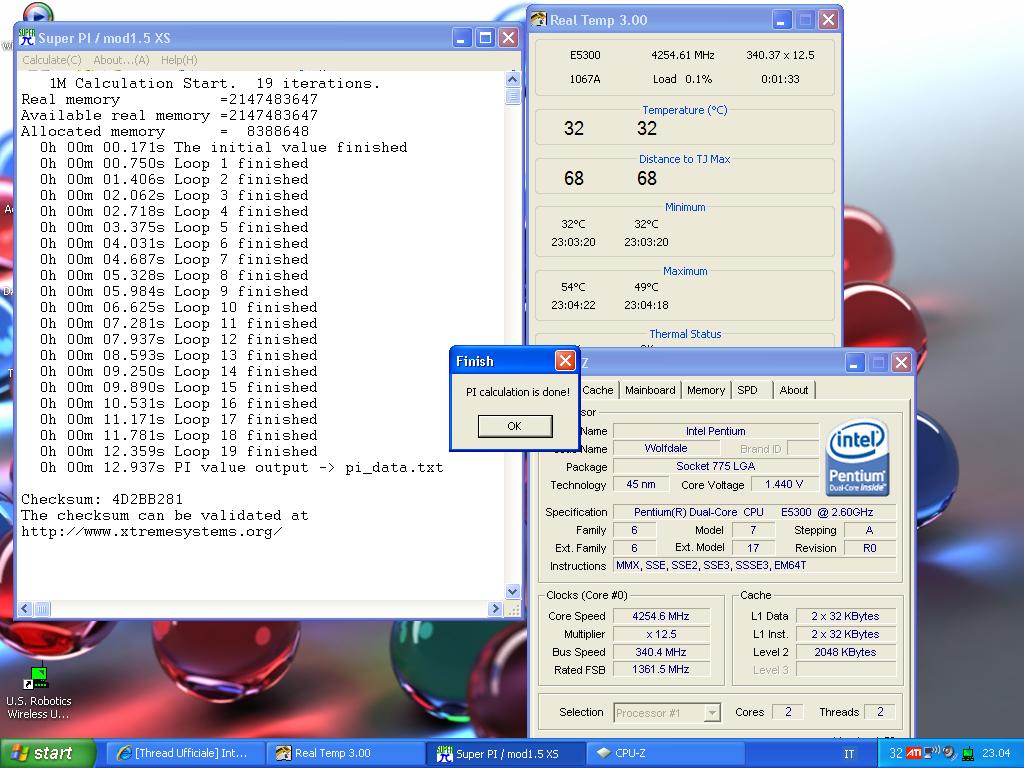This screenshot has width=1024, height=768.
Task: Open the U.S. Robotics Wireless desktop shortcut
Action: (x=39, y=693)
